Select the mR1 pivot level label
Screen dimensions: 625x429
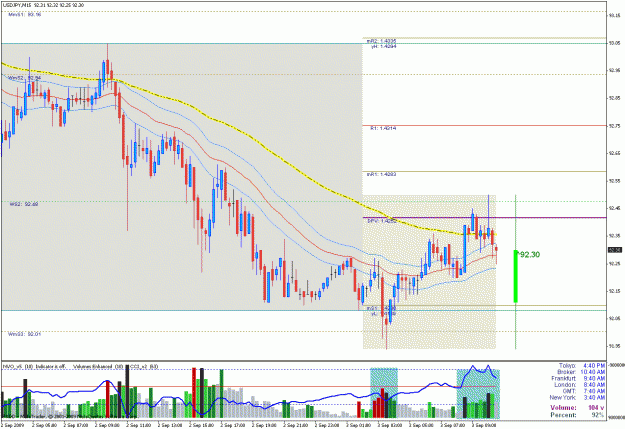pyautogui.click(x=381, y=174)
